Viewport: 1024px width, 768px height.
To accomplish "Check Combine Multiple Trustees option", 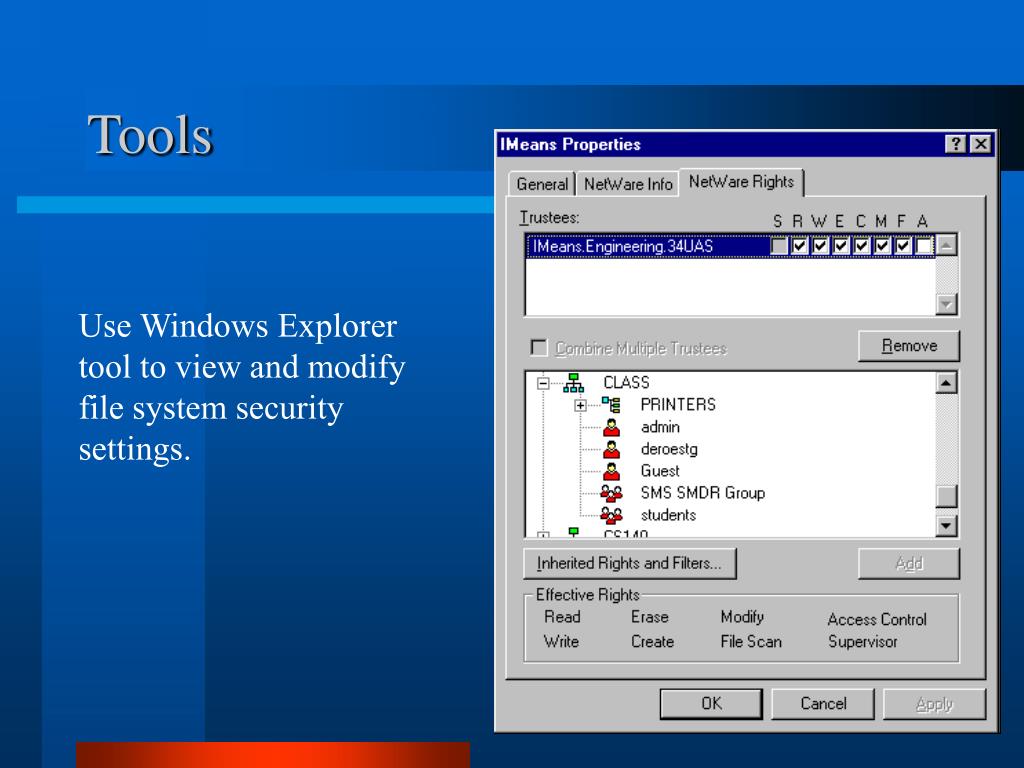I will 539,347.
